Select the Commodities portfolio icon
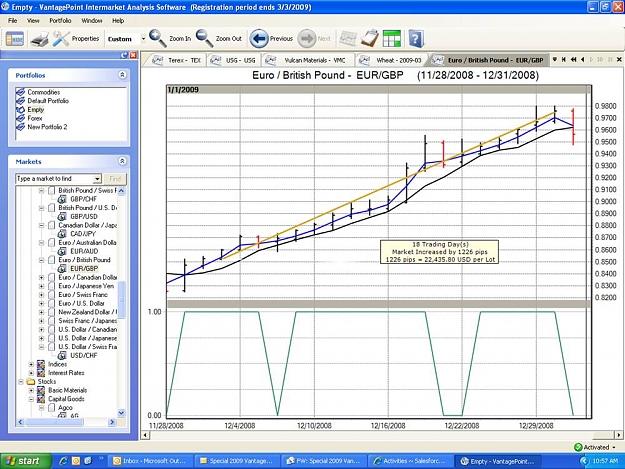Screen dimensions: 625x469 (x=20, y=92)
